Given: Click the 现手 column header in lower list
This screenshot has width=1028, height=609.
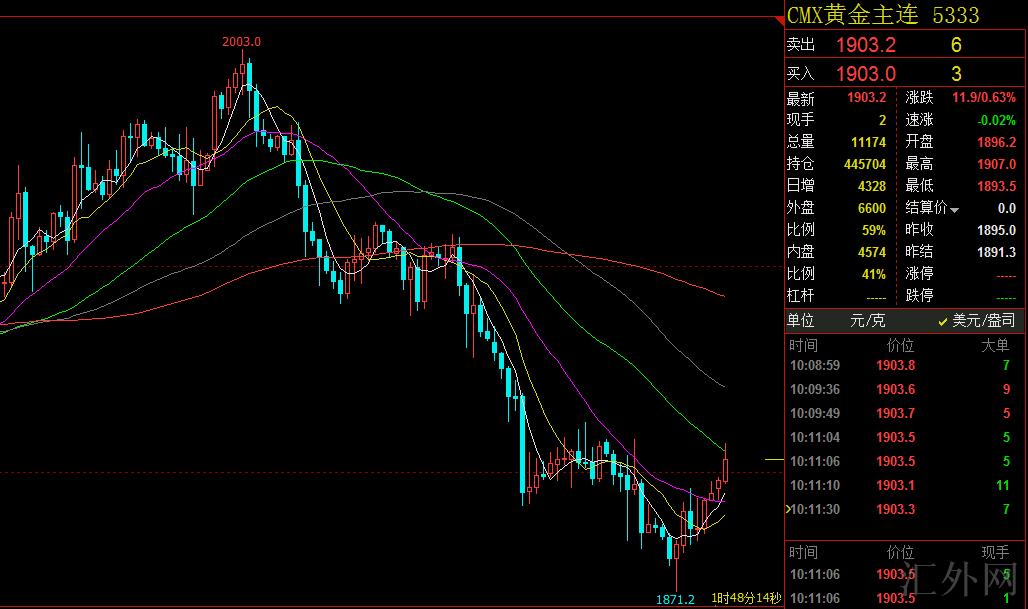Looking at the screenshot, I should [995, 552].
